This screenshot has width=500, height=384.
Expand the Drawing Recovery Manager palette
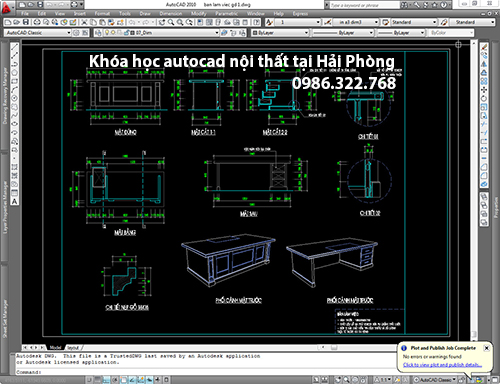tap(5, 96)
